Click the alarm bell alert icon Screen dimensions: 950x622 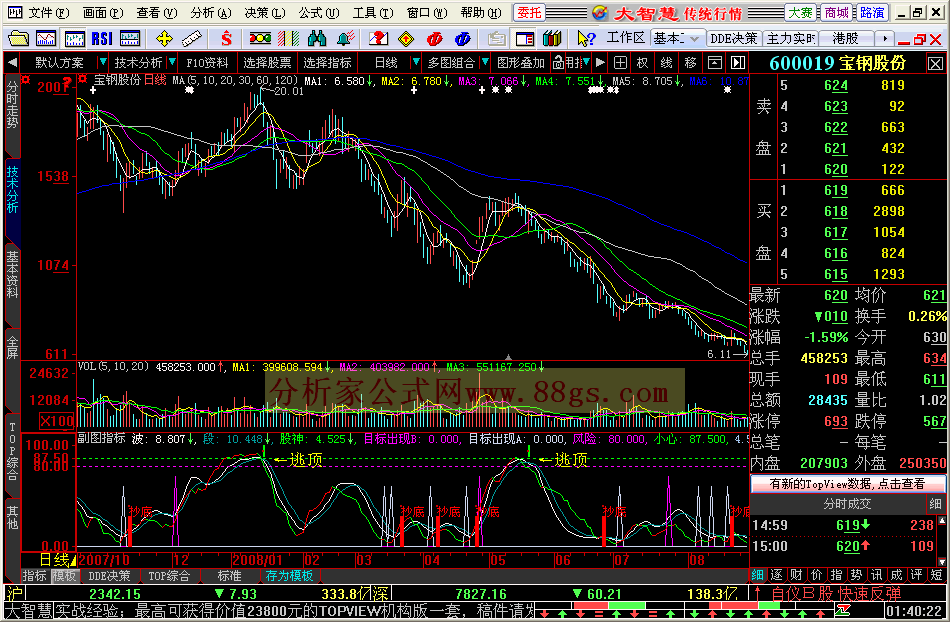[x=345, y=39]
